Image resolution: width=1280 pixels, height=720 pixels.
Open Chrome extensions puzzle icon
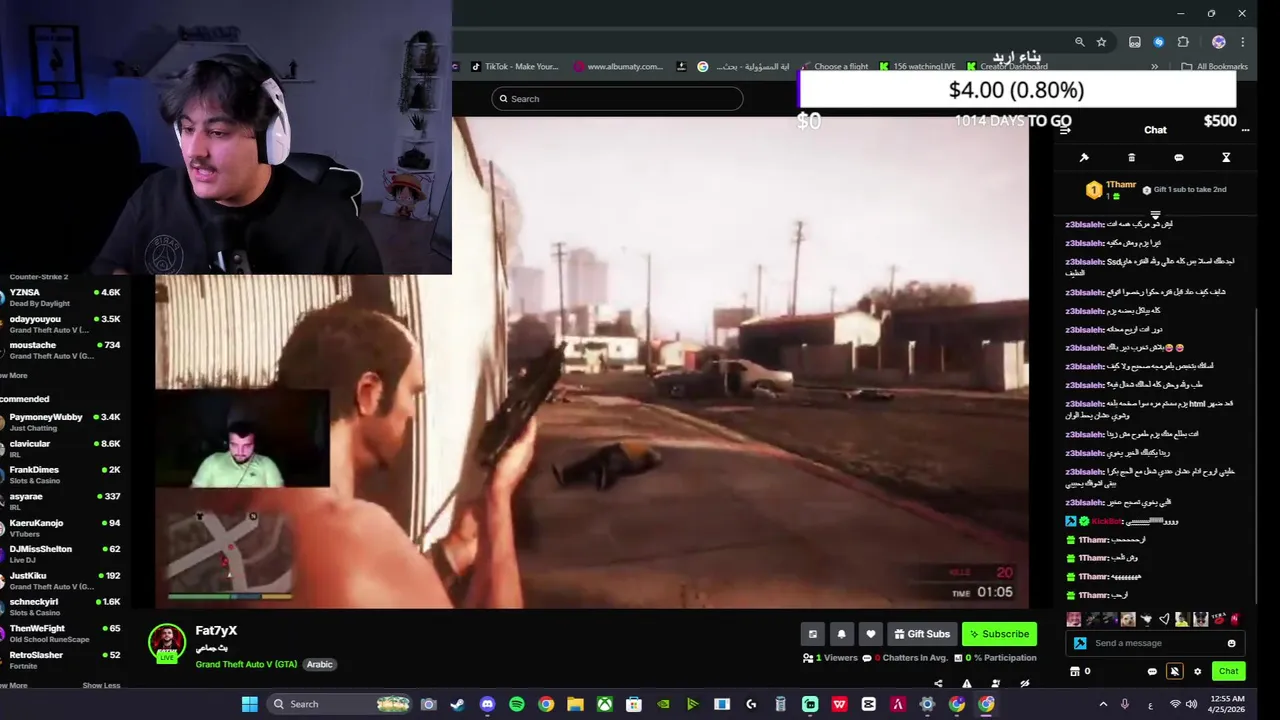coord(1183,42)
